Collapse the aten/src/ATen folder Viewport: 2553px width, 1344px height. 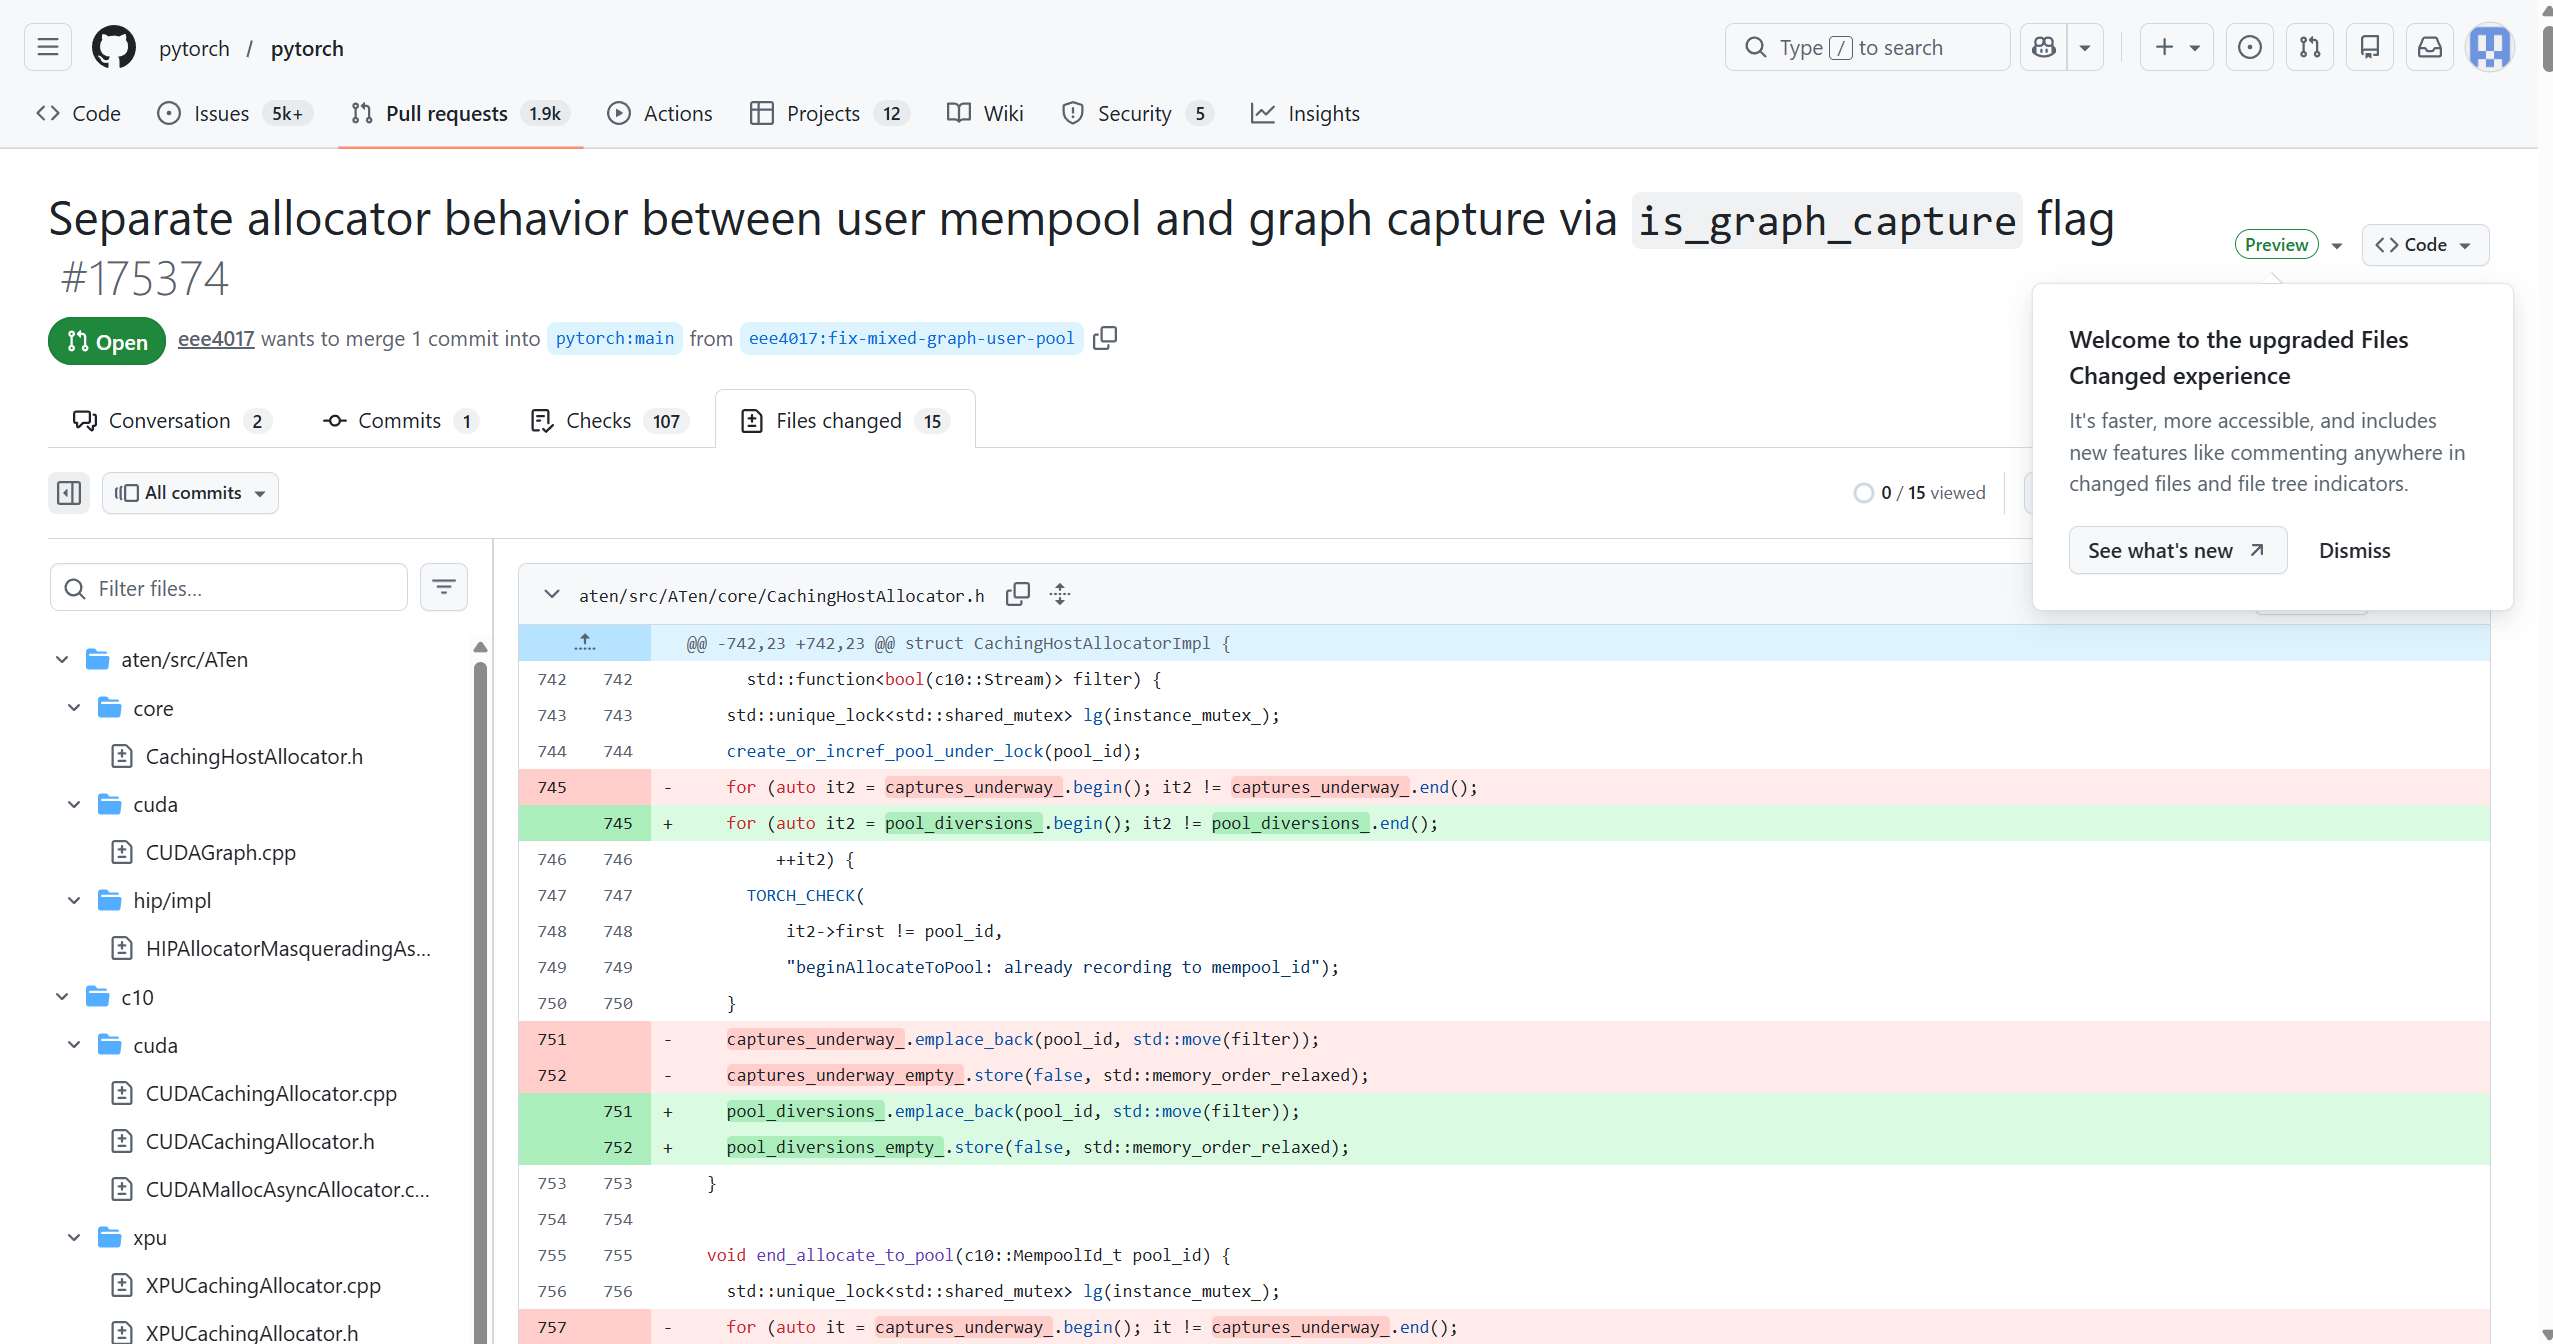[x=62, y=659]
